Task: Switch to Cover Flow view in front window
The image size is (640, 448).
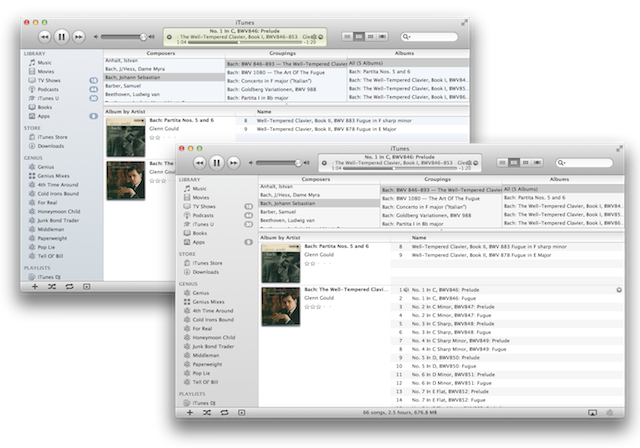Action: 537,162
